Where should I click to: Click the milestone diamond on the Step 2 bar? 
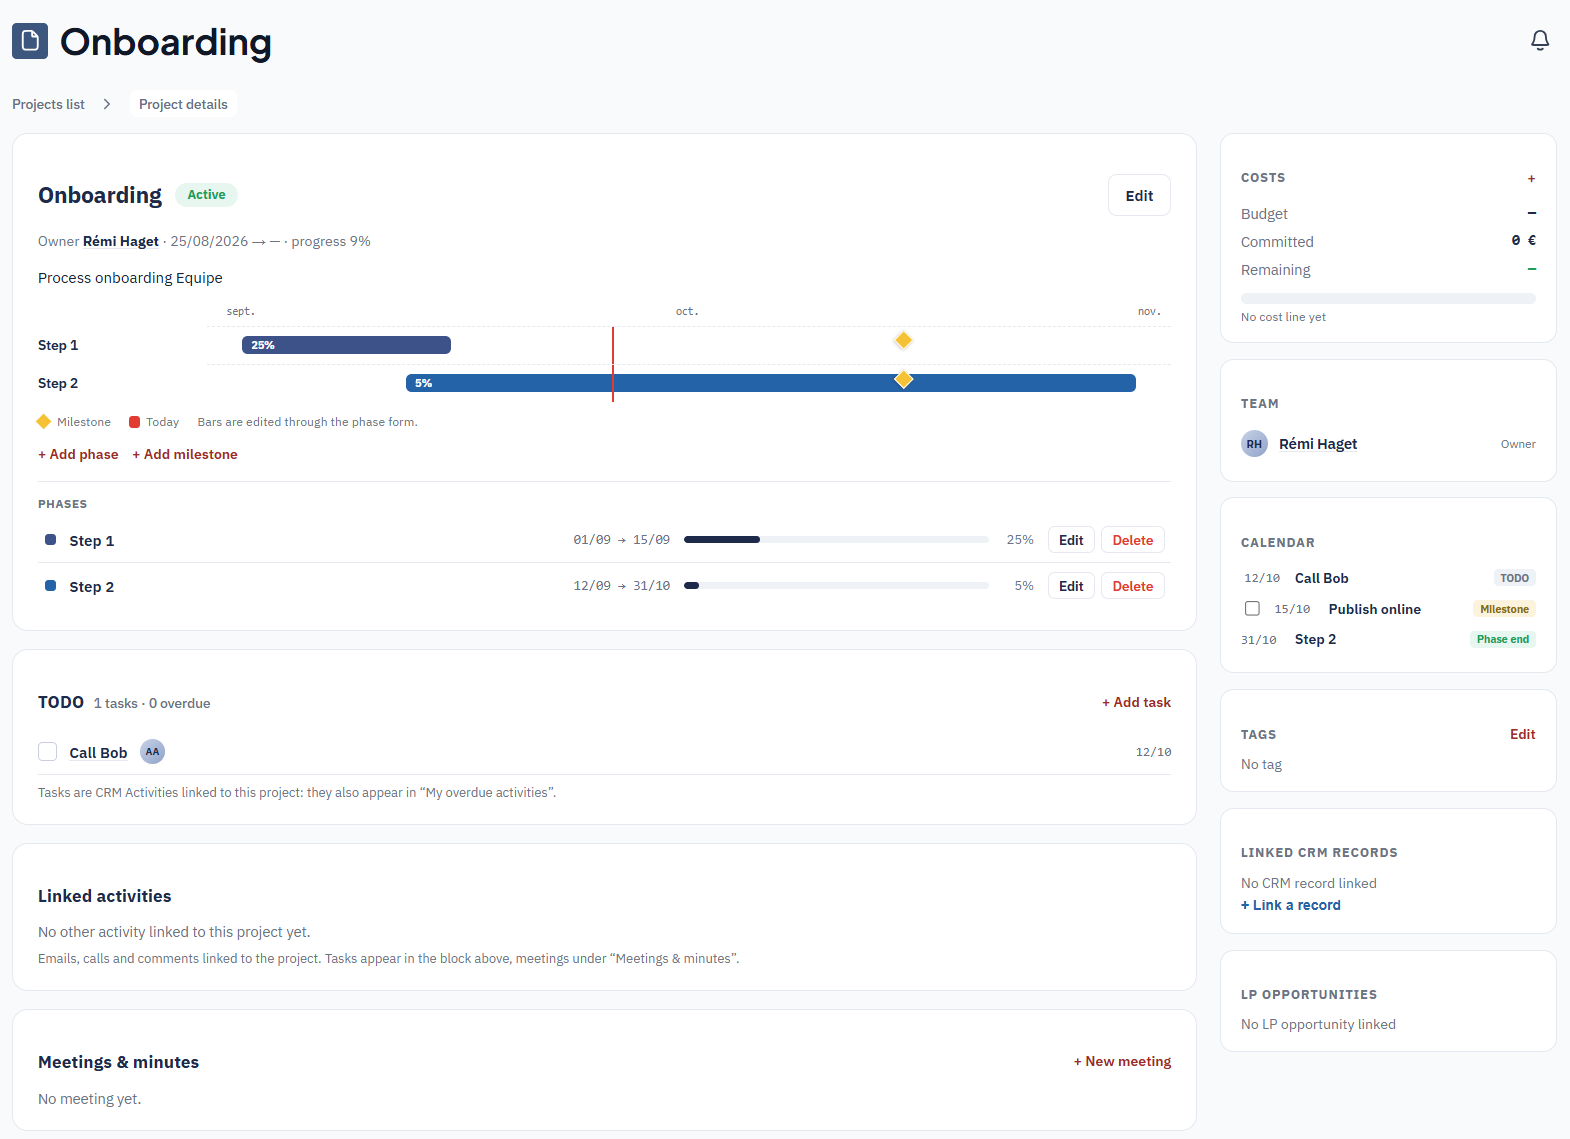pyautogui.click(x=903, y=379)
